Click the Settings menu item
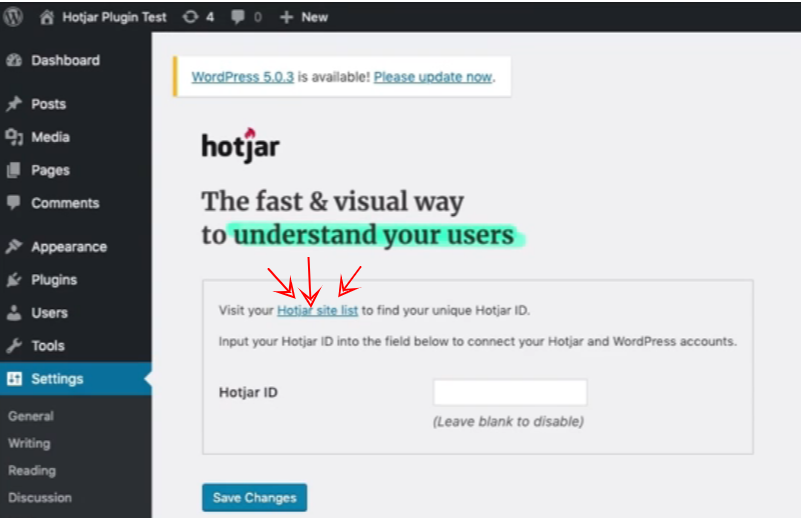This screenshot has width=801, height=518. 57,379
